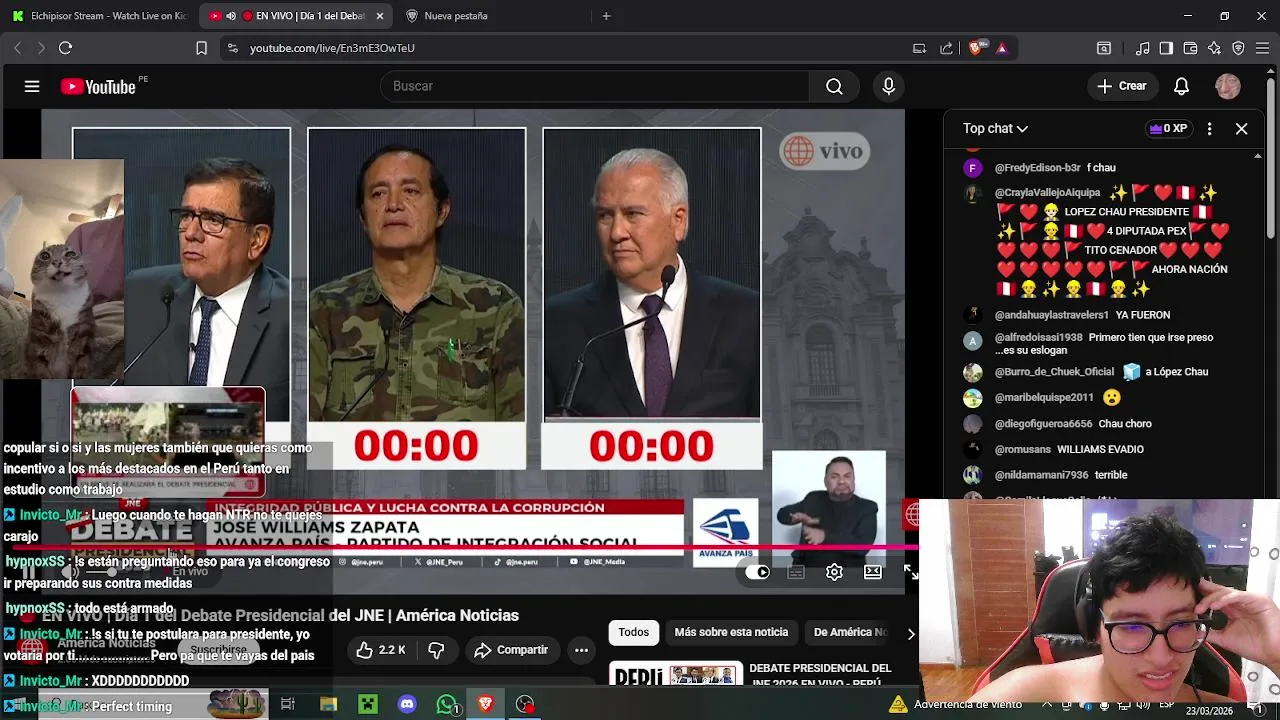Viewport: 1280px width, 720px height.
Task: Close the live chat panel
Action: click(1241, 129)
